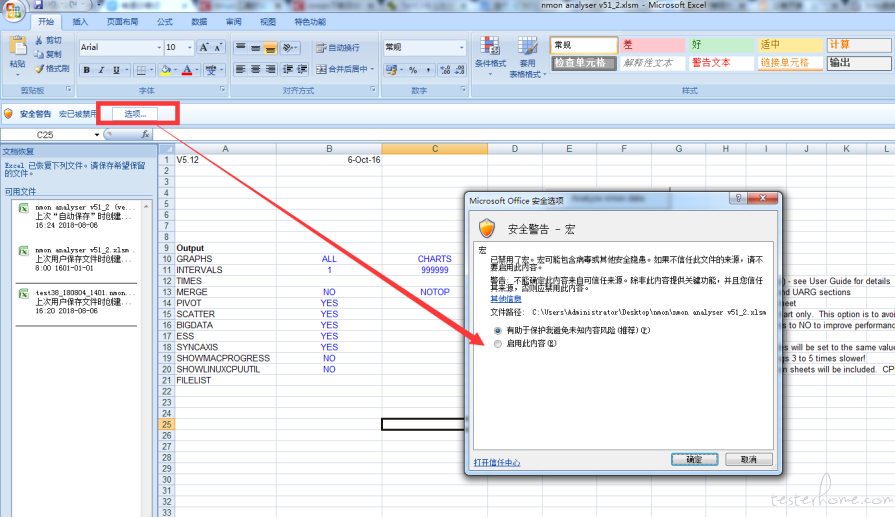Image resolution: width=895 pixels, height=518 pixels.
Task: Toggle Underline formatting
Action: coord(116,70)
